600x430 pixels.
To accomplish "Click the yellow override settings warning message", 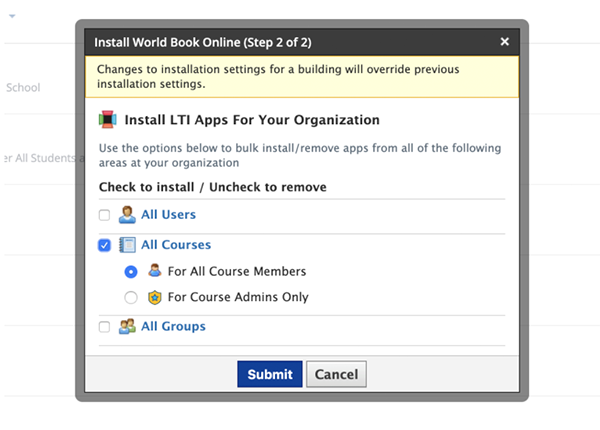I will point(302,77).
